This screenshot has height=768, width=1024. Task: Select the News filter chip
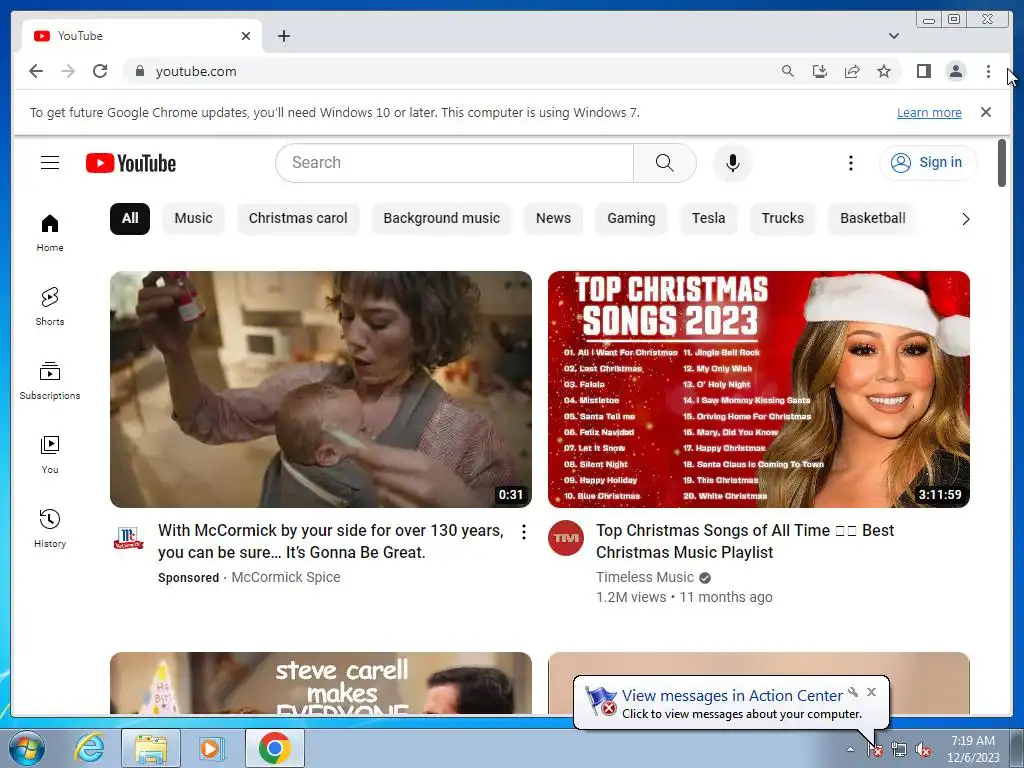click(553, 218)
